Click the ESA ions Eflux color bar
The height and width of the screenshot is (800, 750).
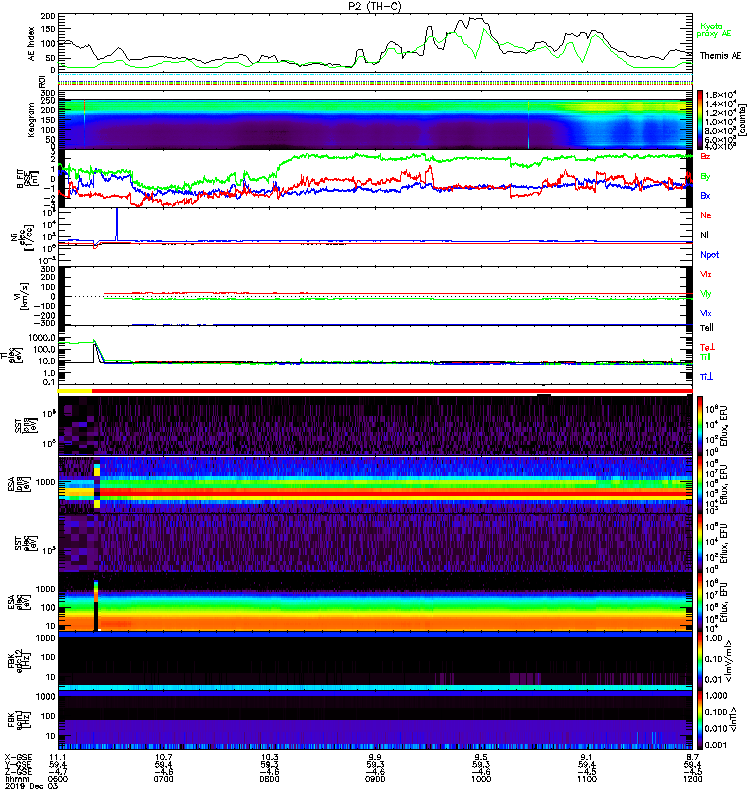point(700,484)
